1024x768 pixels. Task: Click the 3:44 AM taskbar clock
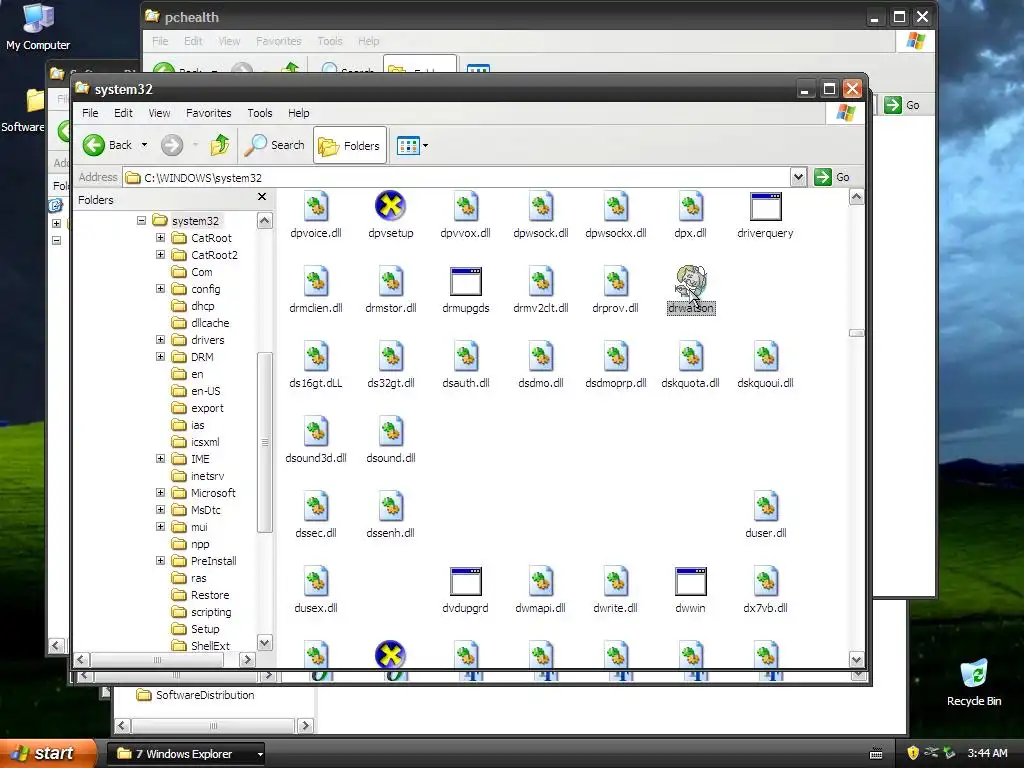pyautogui.click(x=987, y=753)
